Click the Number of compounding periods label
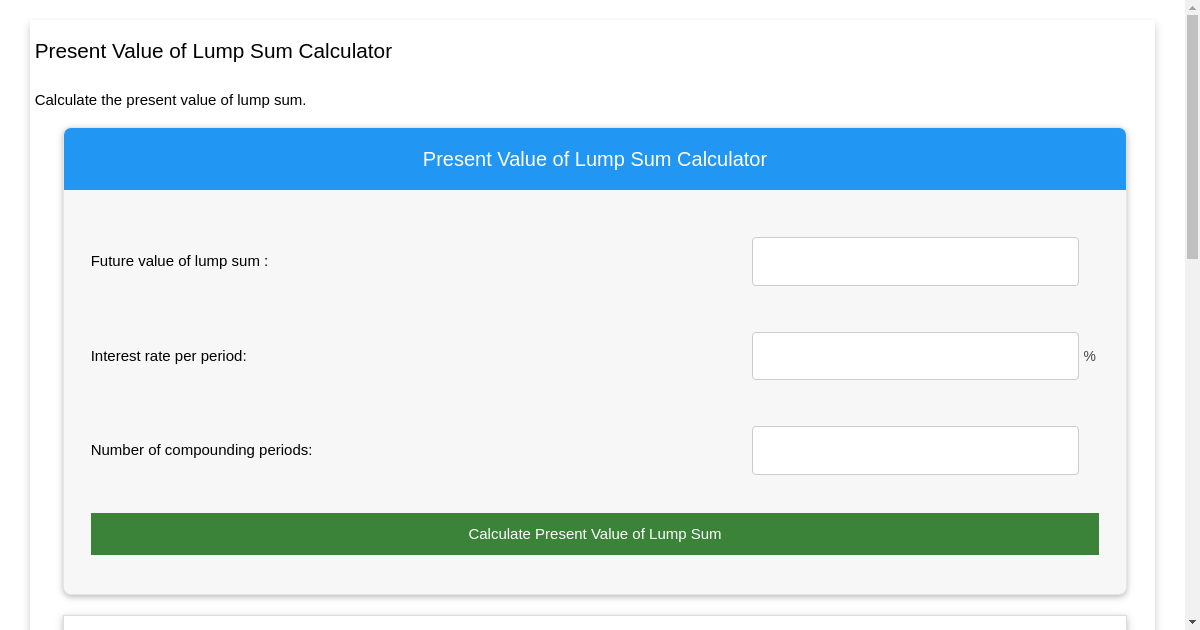1200x630 pixels. [x=201, y=450]
